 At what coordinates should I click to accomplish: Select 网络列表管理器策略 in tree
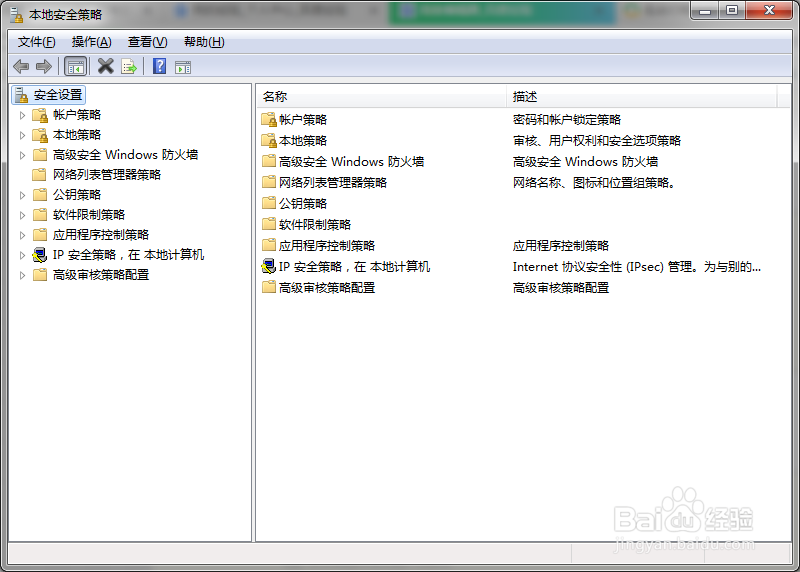coord(107,175)
